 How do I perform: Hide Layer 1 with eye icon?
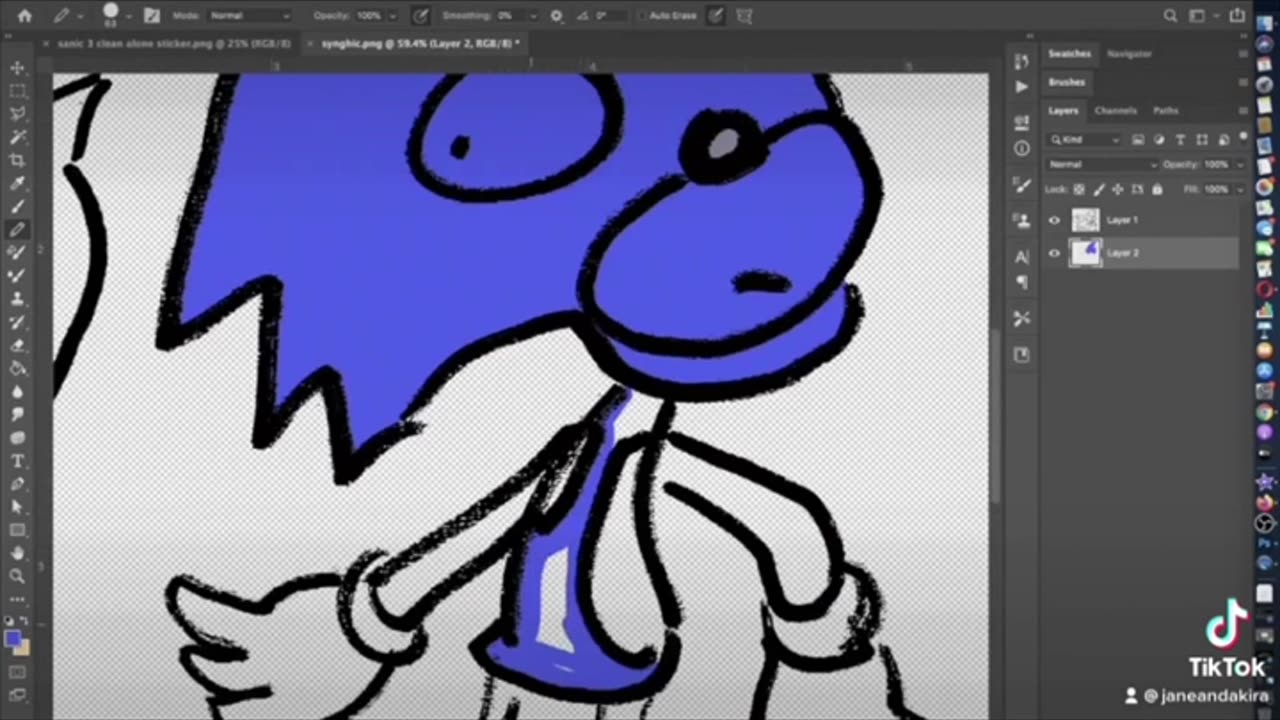click(1054, 220)
